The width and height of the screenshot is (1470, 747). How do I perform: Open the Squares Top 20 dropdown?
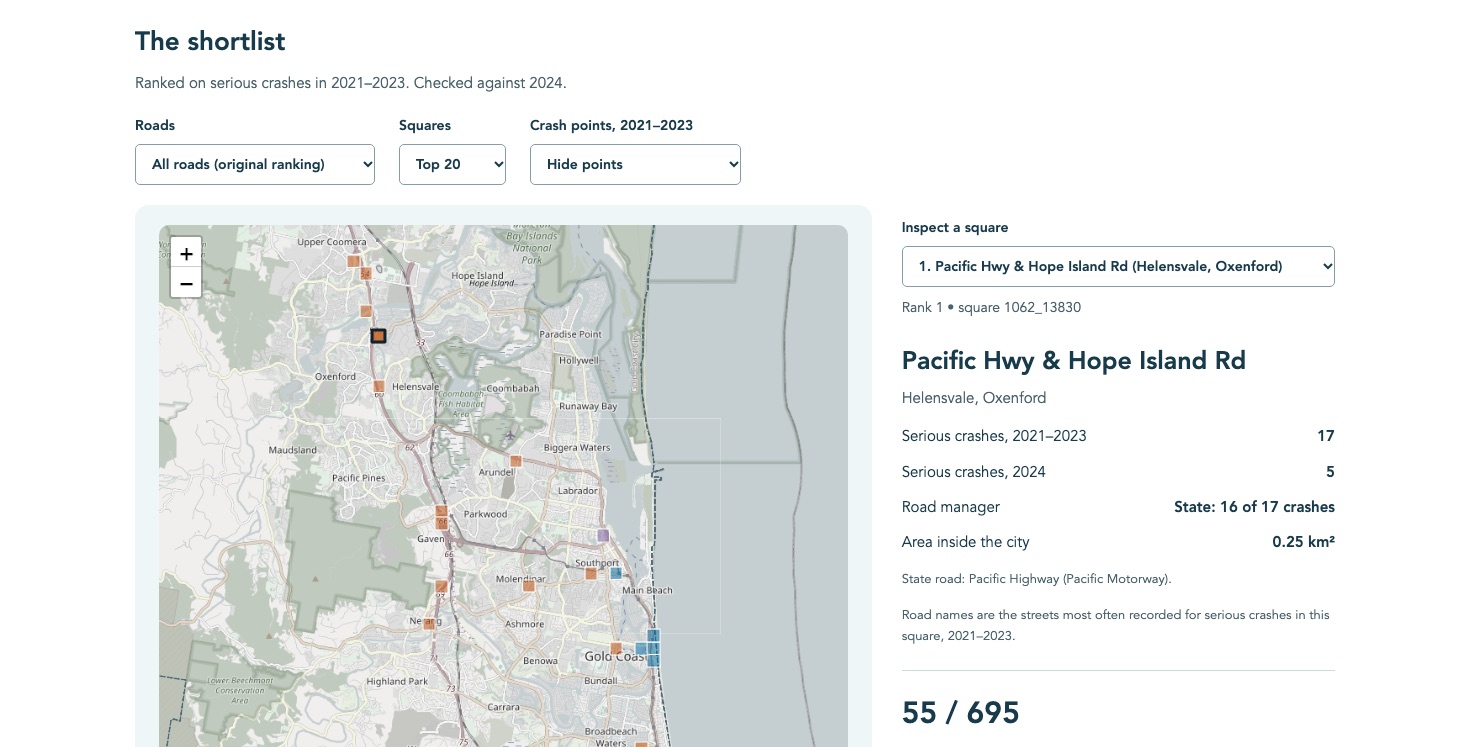click(x=452, y=164)
